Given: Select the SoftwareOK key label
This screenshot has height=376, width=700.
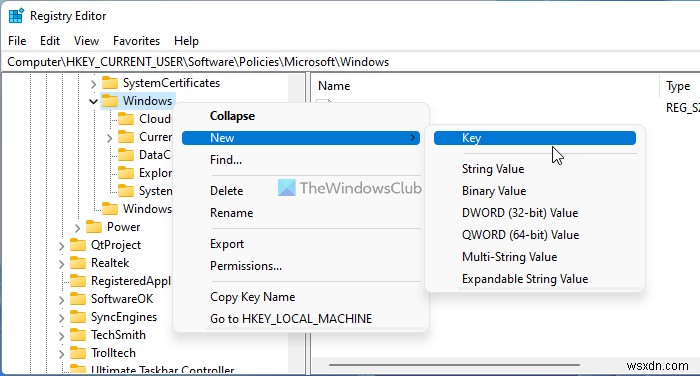Looking at the screenshot, I should (x=122, y=299).
